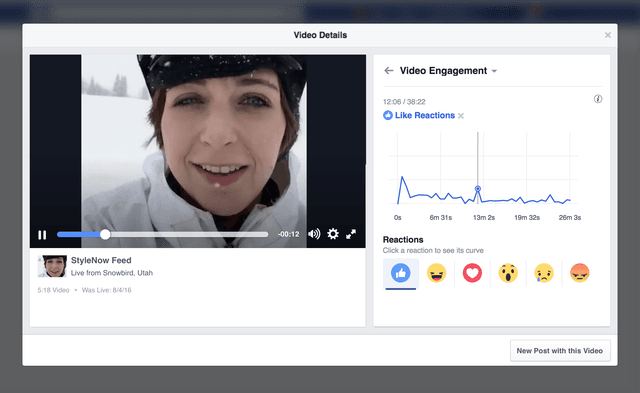Expand the Video Engagement dropdown arrow

(x=494, y=71)
